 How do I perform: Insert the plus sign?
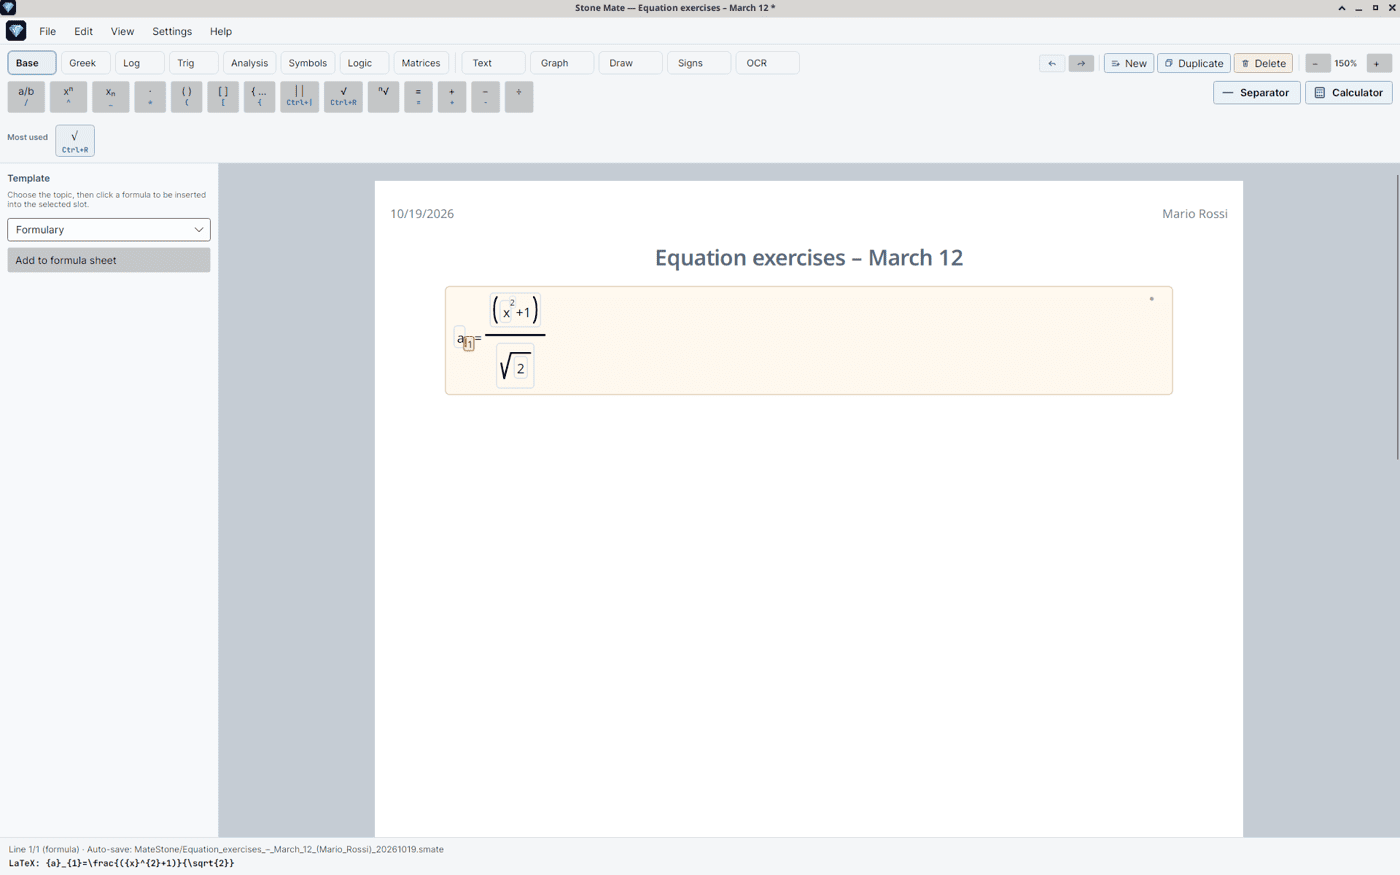pos(452,96)
